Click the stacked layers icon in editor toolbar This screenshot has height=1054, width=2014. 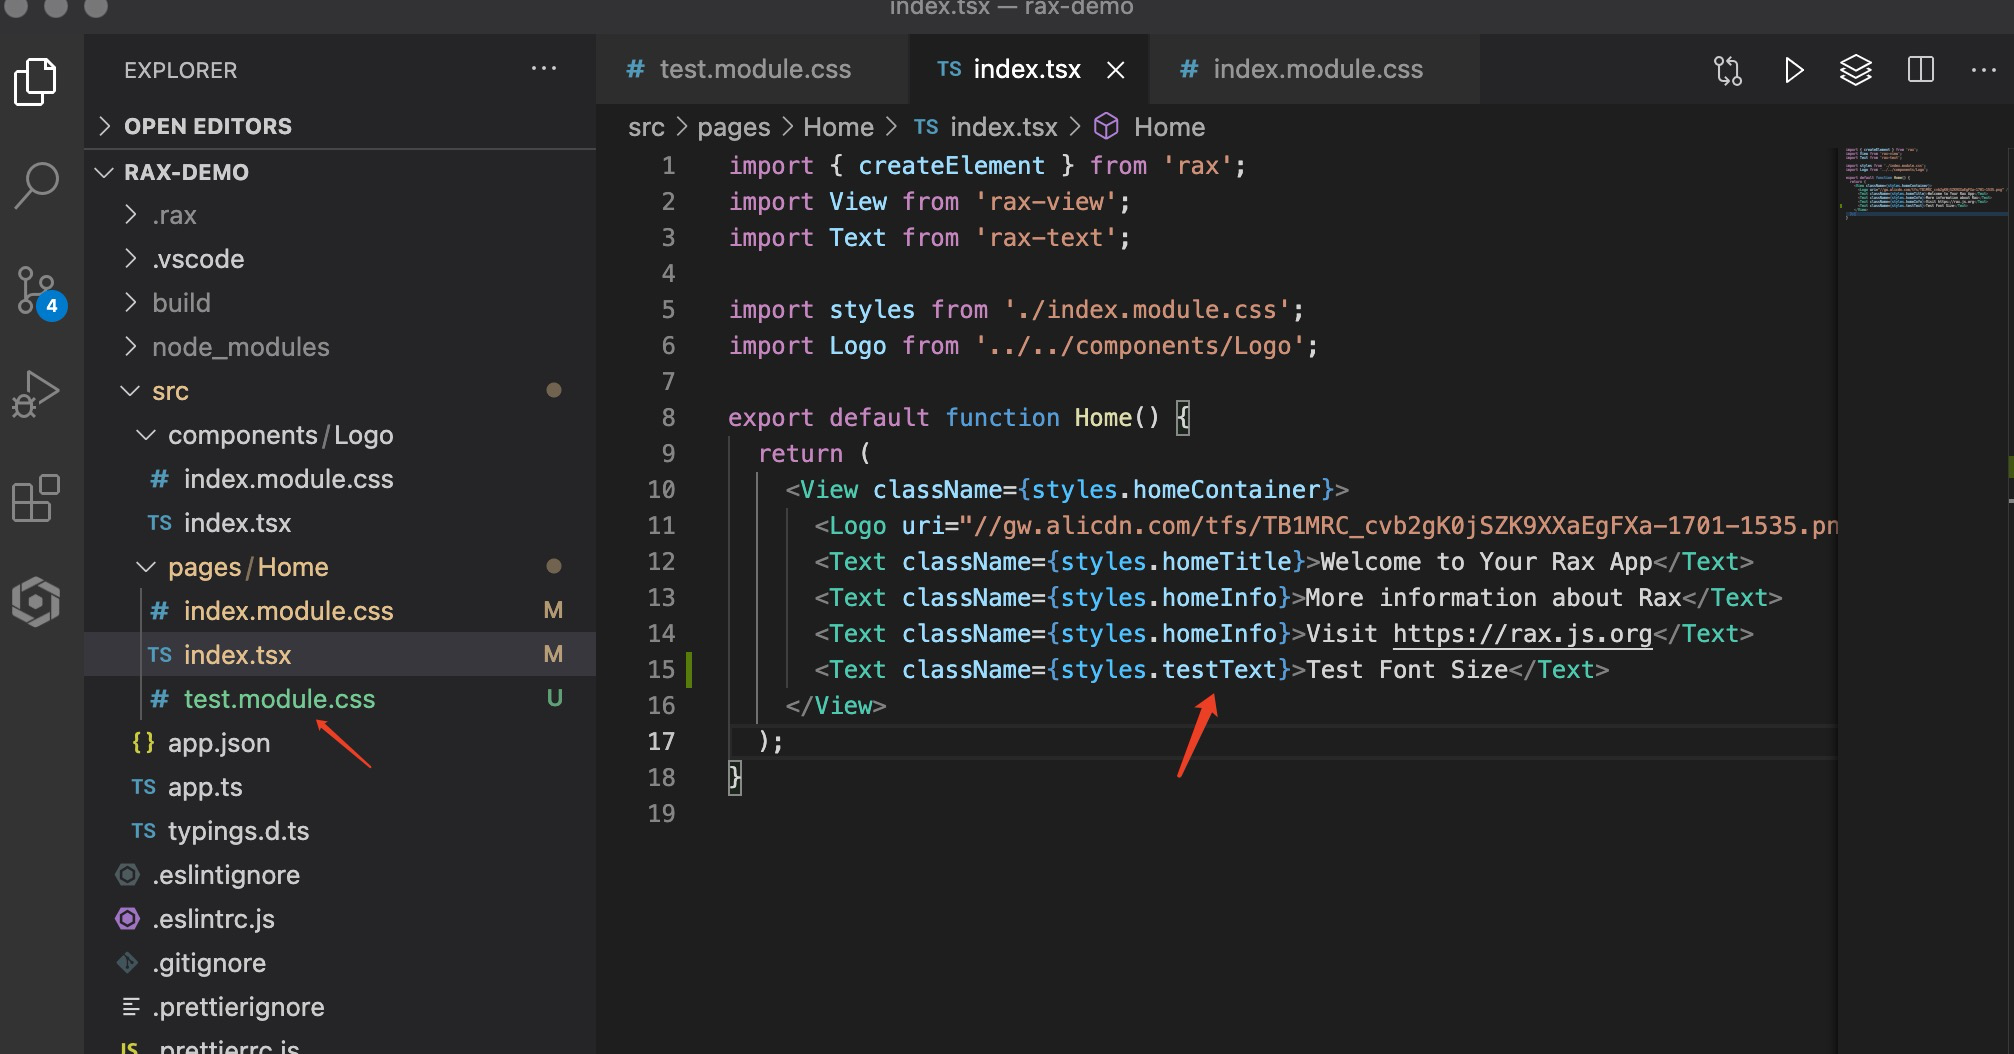pyautogui.click(x=1856, y=70)
